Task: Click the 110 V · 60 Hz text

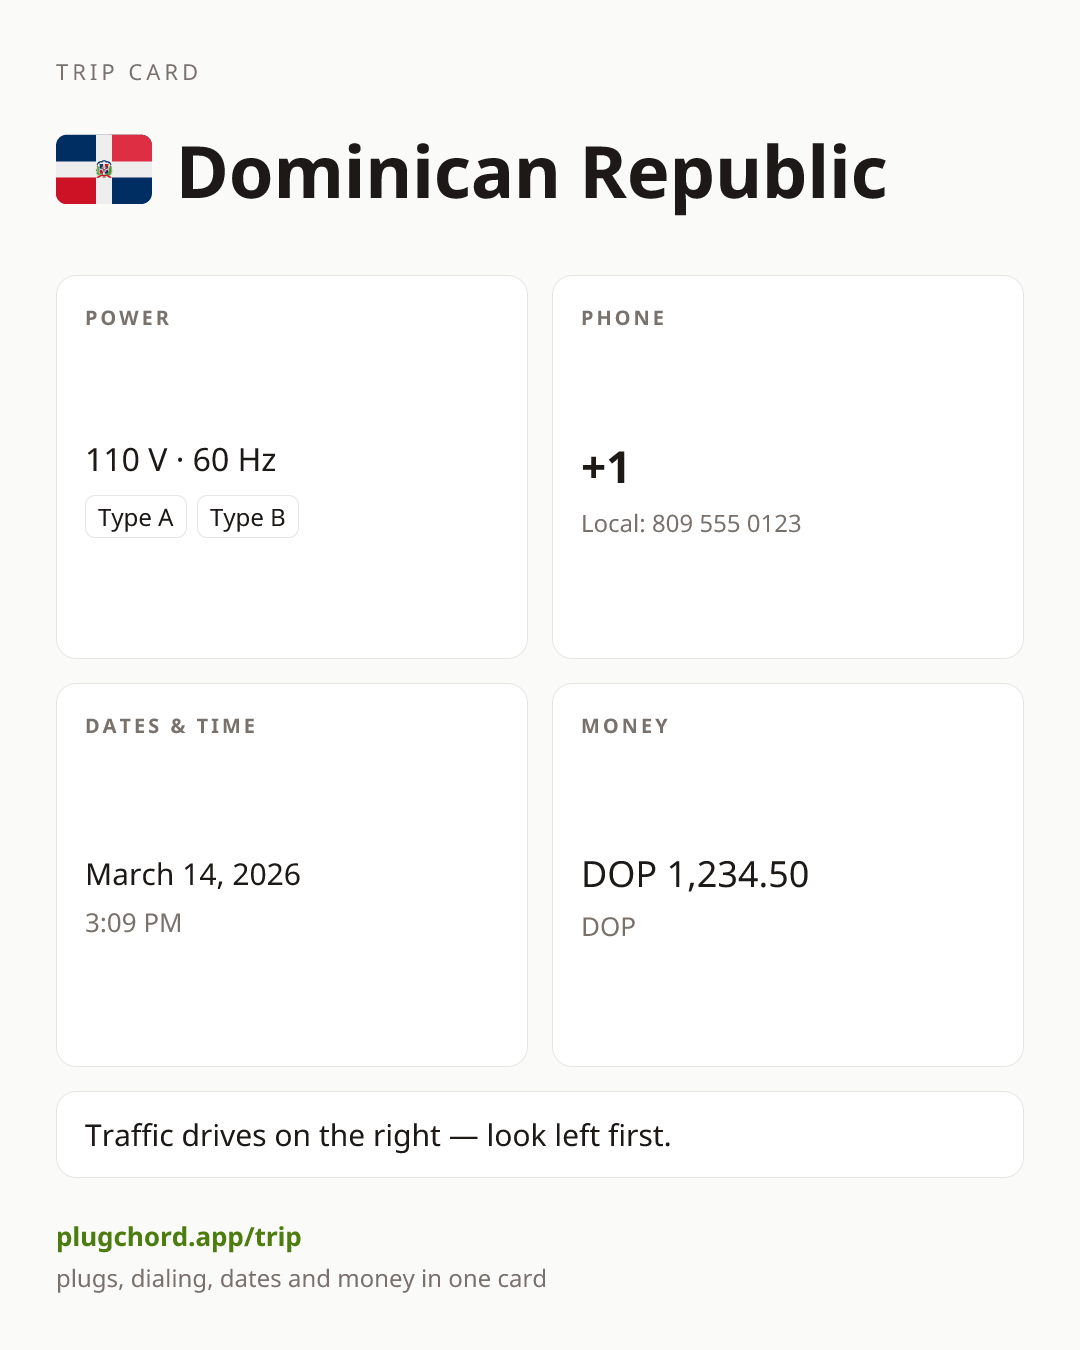Action: 181,460
